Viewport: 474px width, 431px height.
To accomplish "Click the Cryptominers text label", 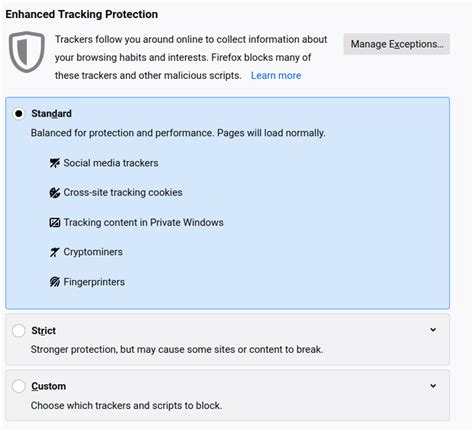I will 93,252.
